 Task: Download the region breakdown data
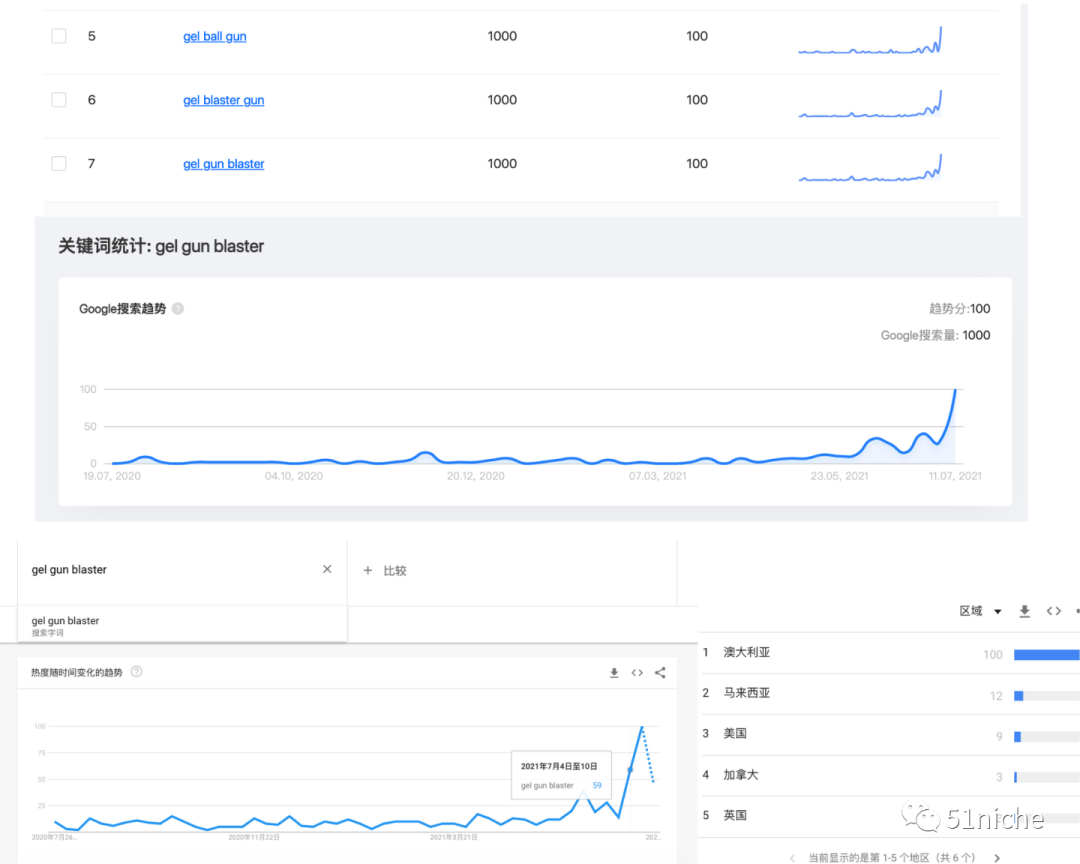click(1024, 611)
